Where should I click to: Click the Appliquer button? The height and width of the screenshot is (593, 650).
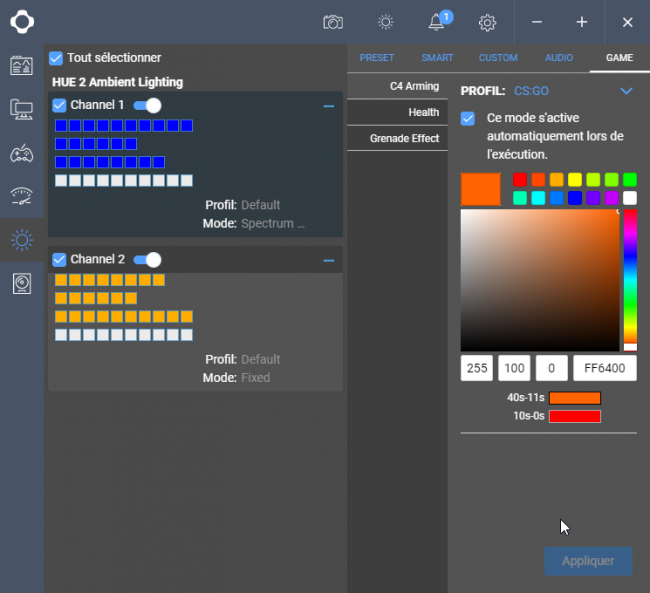(588, 561)
